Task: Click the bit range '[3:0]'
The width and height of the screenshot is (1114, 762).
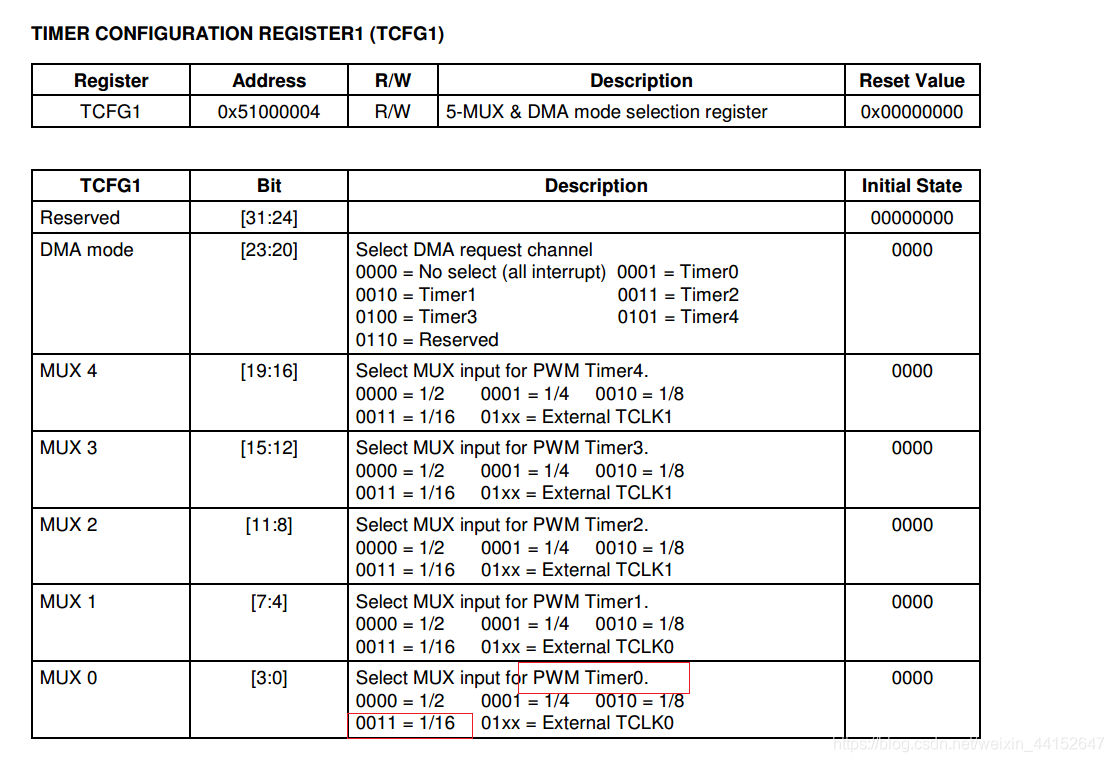Action: (269, 677)
